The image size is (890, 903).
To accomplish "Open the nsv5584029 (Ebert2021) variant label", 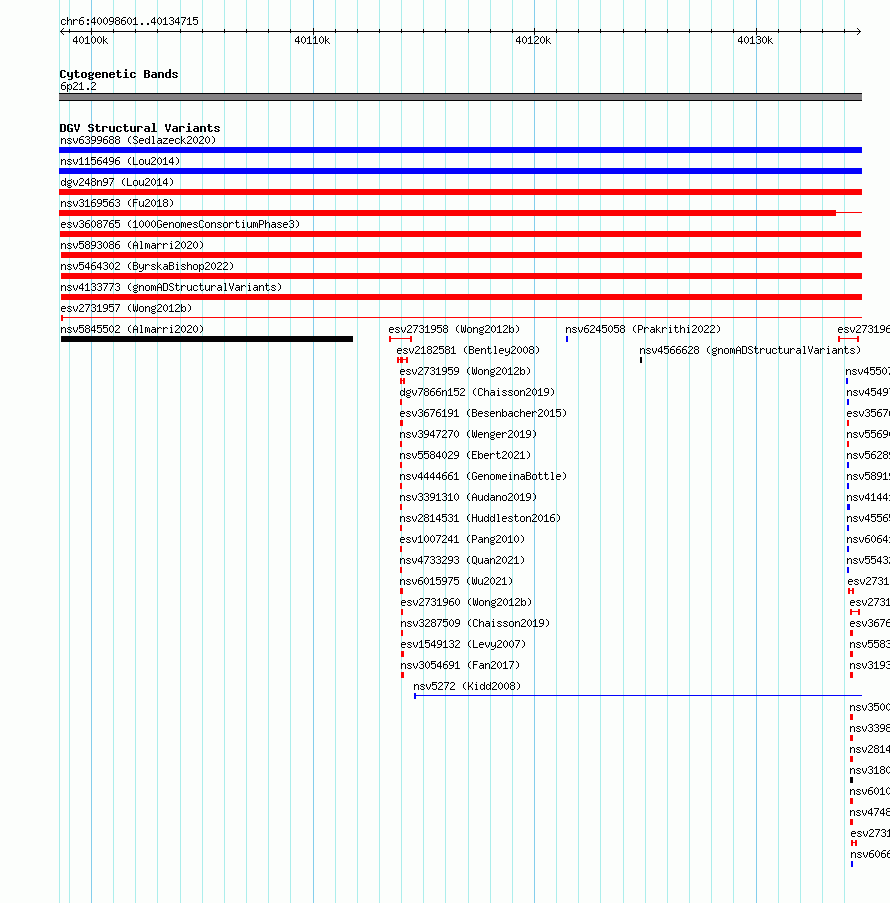I will coord(465,456).
